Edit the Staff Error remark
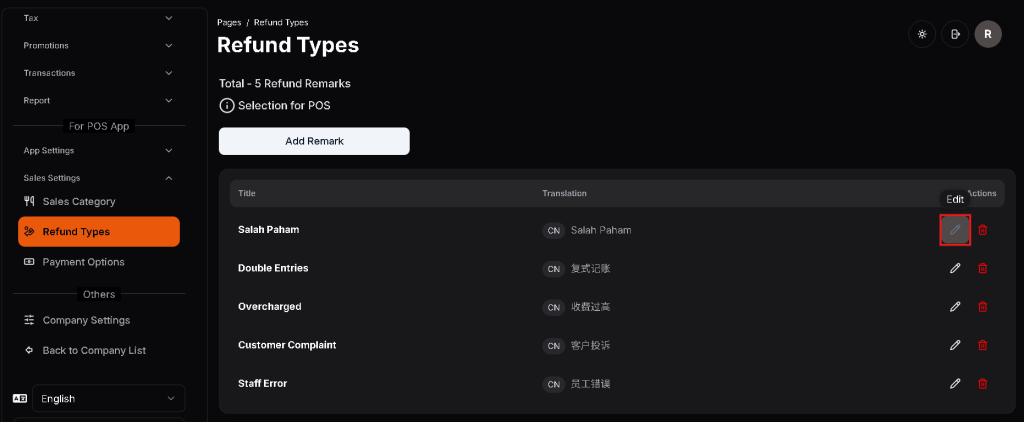 (955, 383)
